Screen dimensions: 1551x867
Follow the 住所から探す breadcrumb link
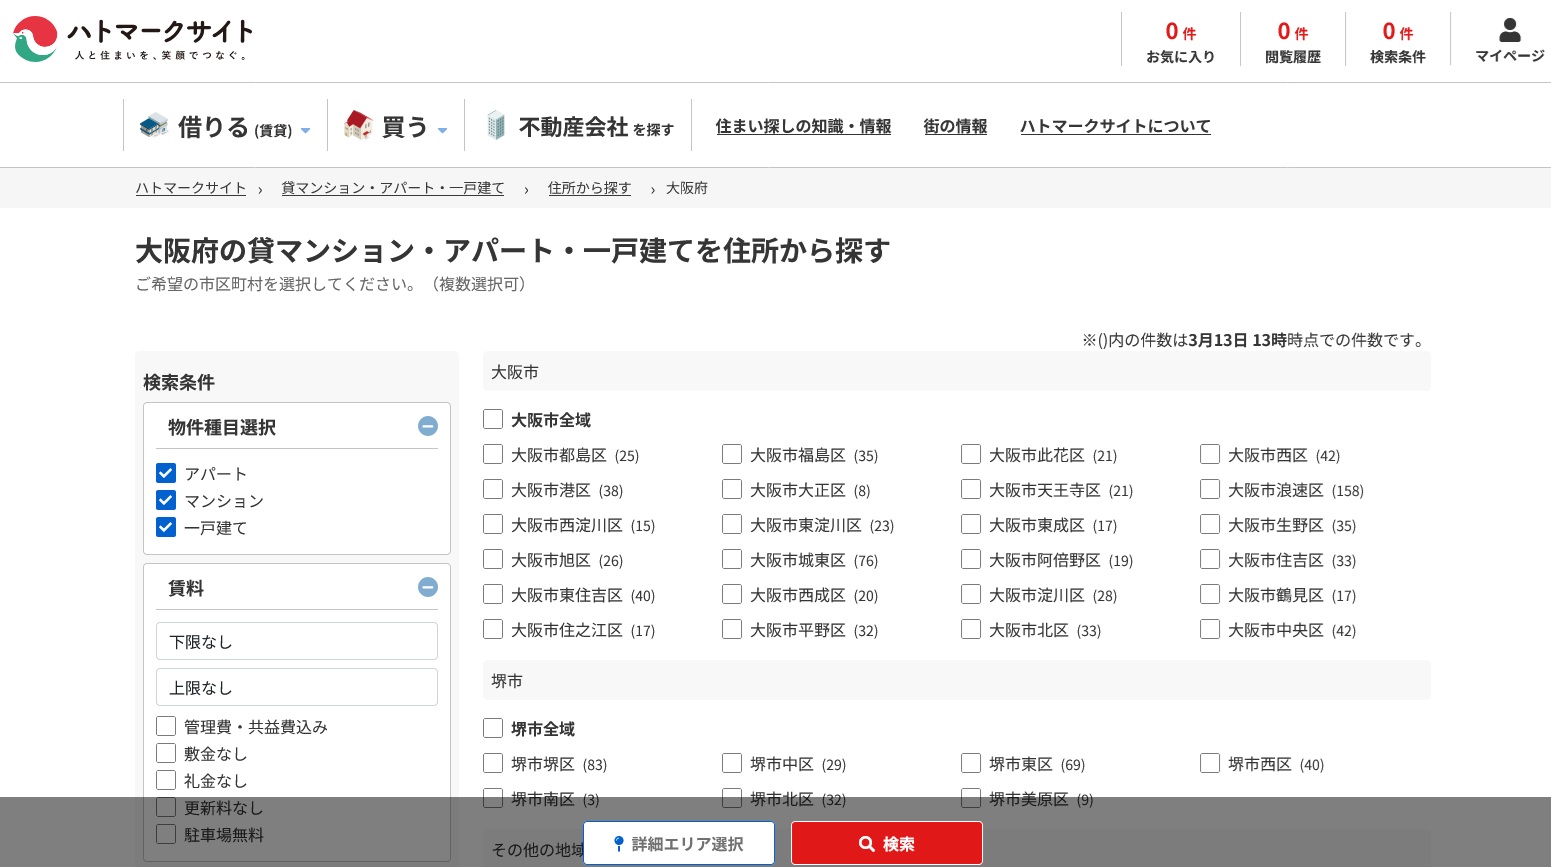(x=589, y=188)
